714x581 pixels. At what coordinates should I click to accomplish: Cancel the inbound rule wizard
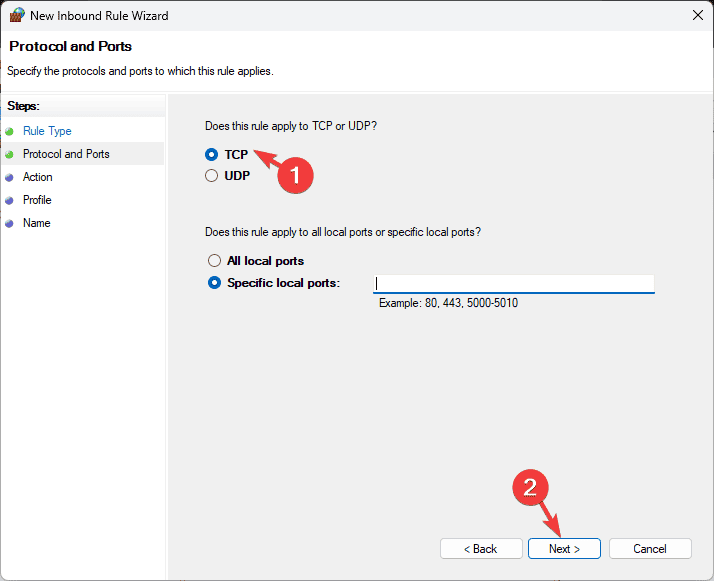(650, 549)
